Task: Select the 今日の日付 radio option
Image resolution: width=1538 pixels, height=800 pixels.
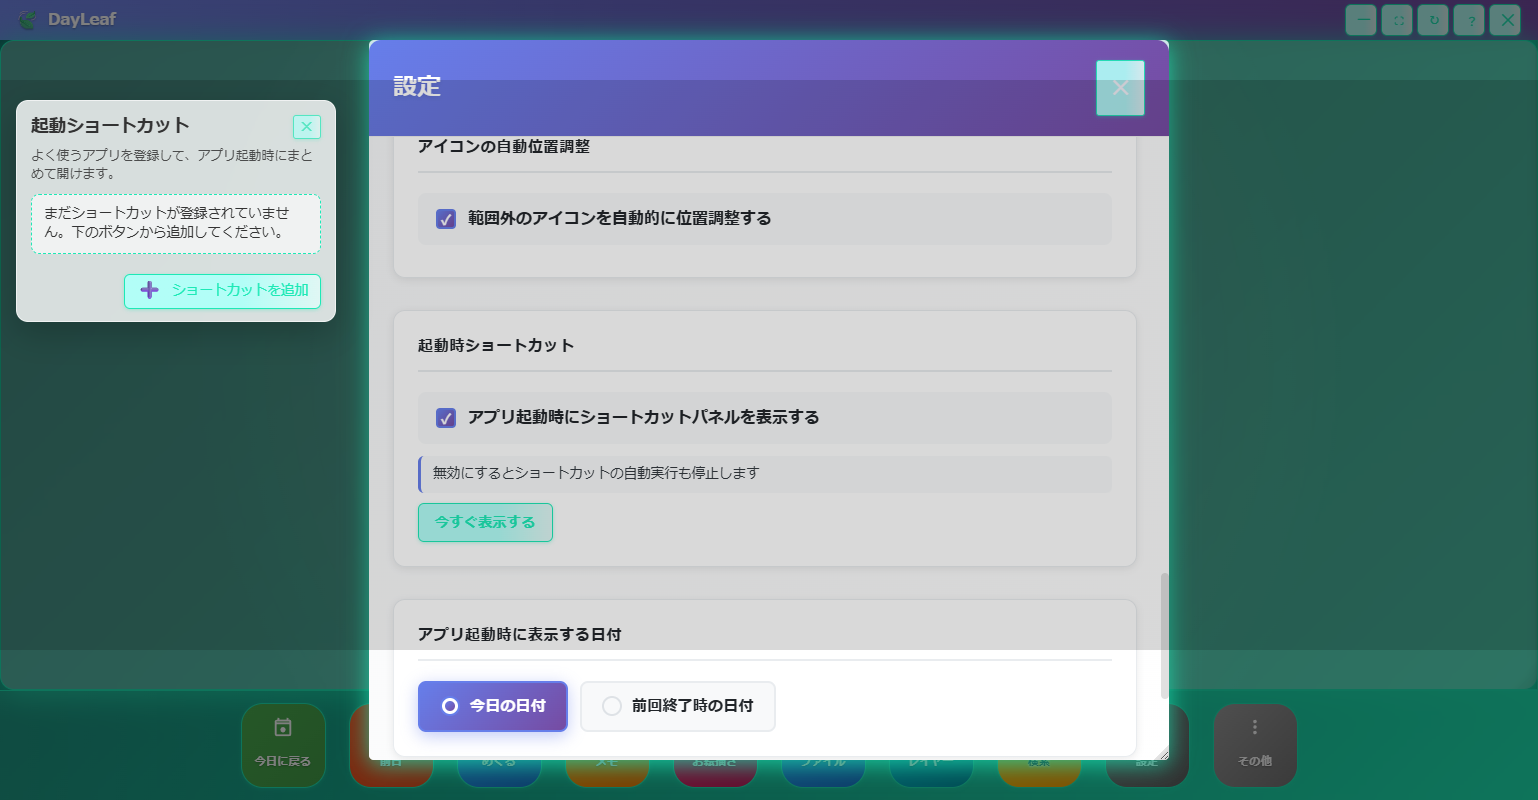Action: coord(450,706)
